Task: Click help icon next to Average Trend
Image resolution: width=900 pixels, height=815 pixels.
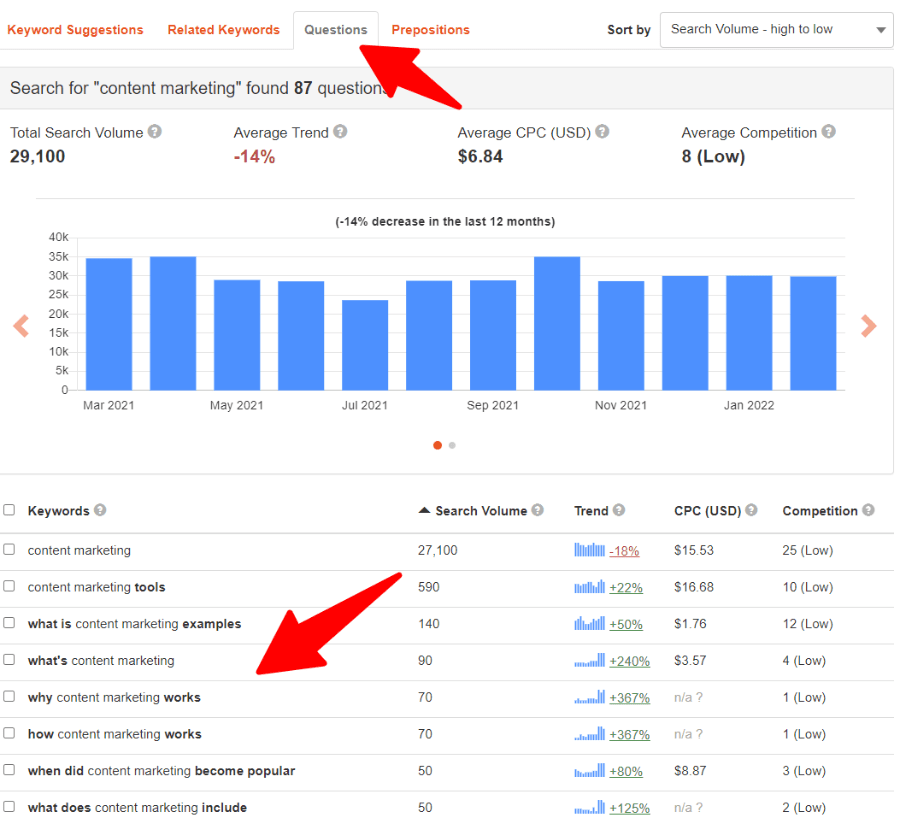Action: coord(340,132)
